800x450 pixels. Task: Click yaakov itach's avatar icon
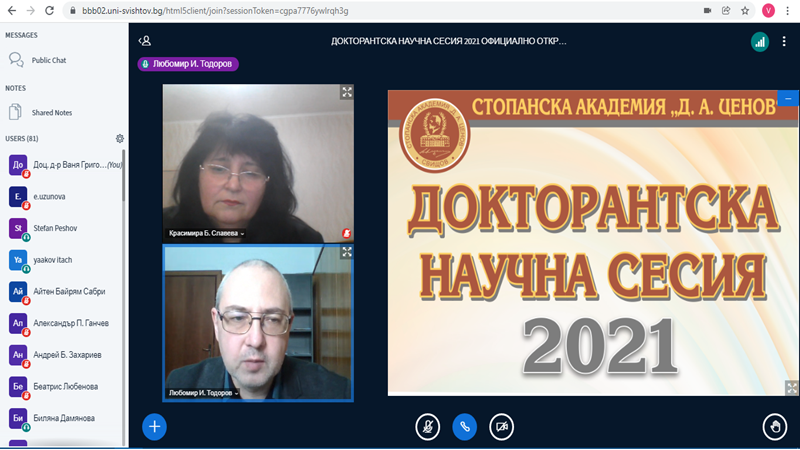[18, 260]
